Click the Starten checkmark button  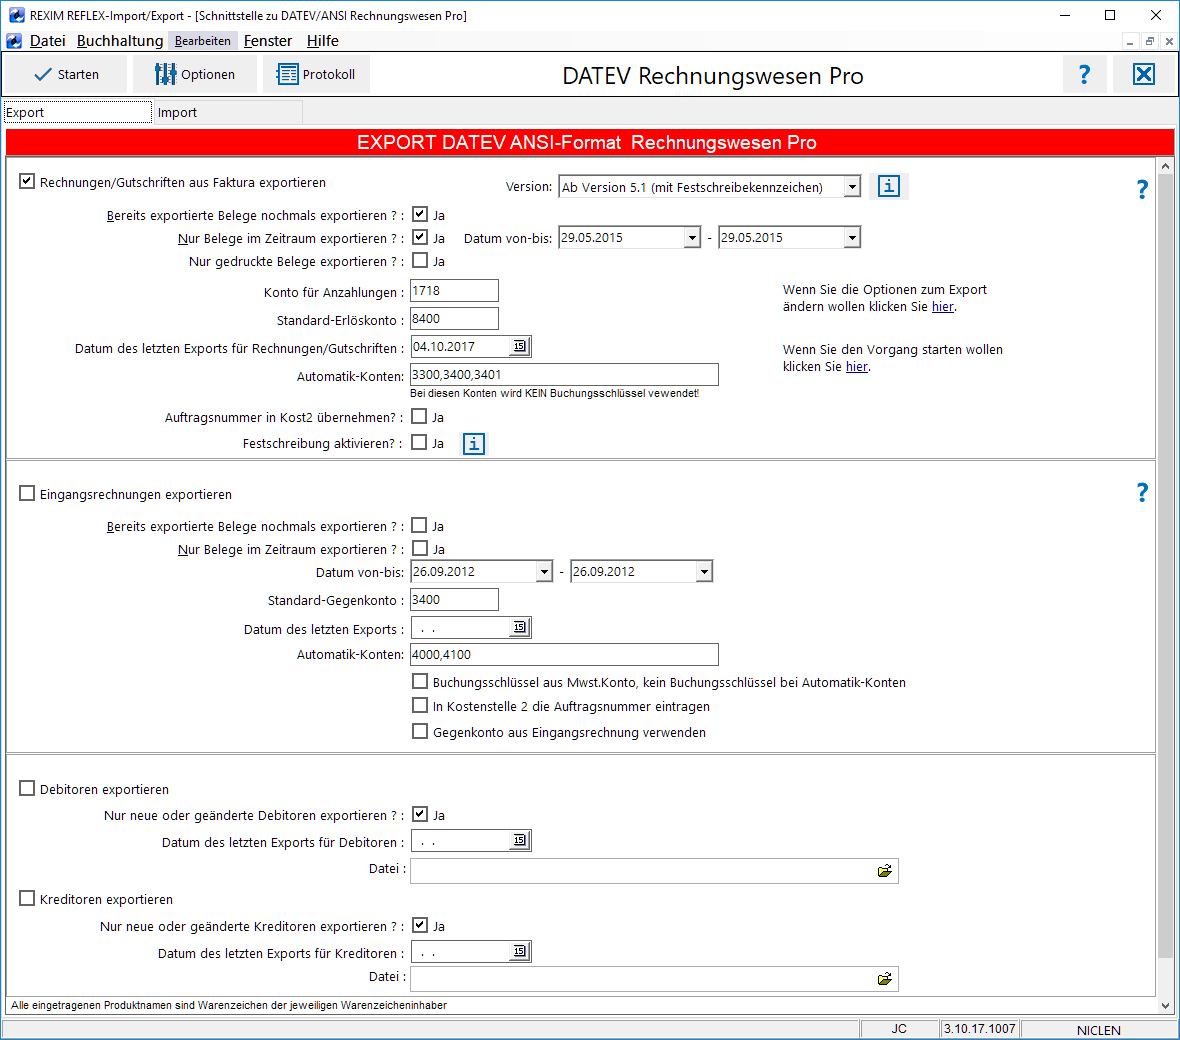(x=66, y=75)
